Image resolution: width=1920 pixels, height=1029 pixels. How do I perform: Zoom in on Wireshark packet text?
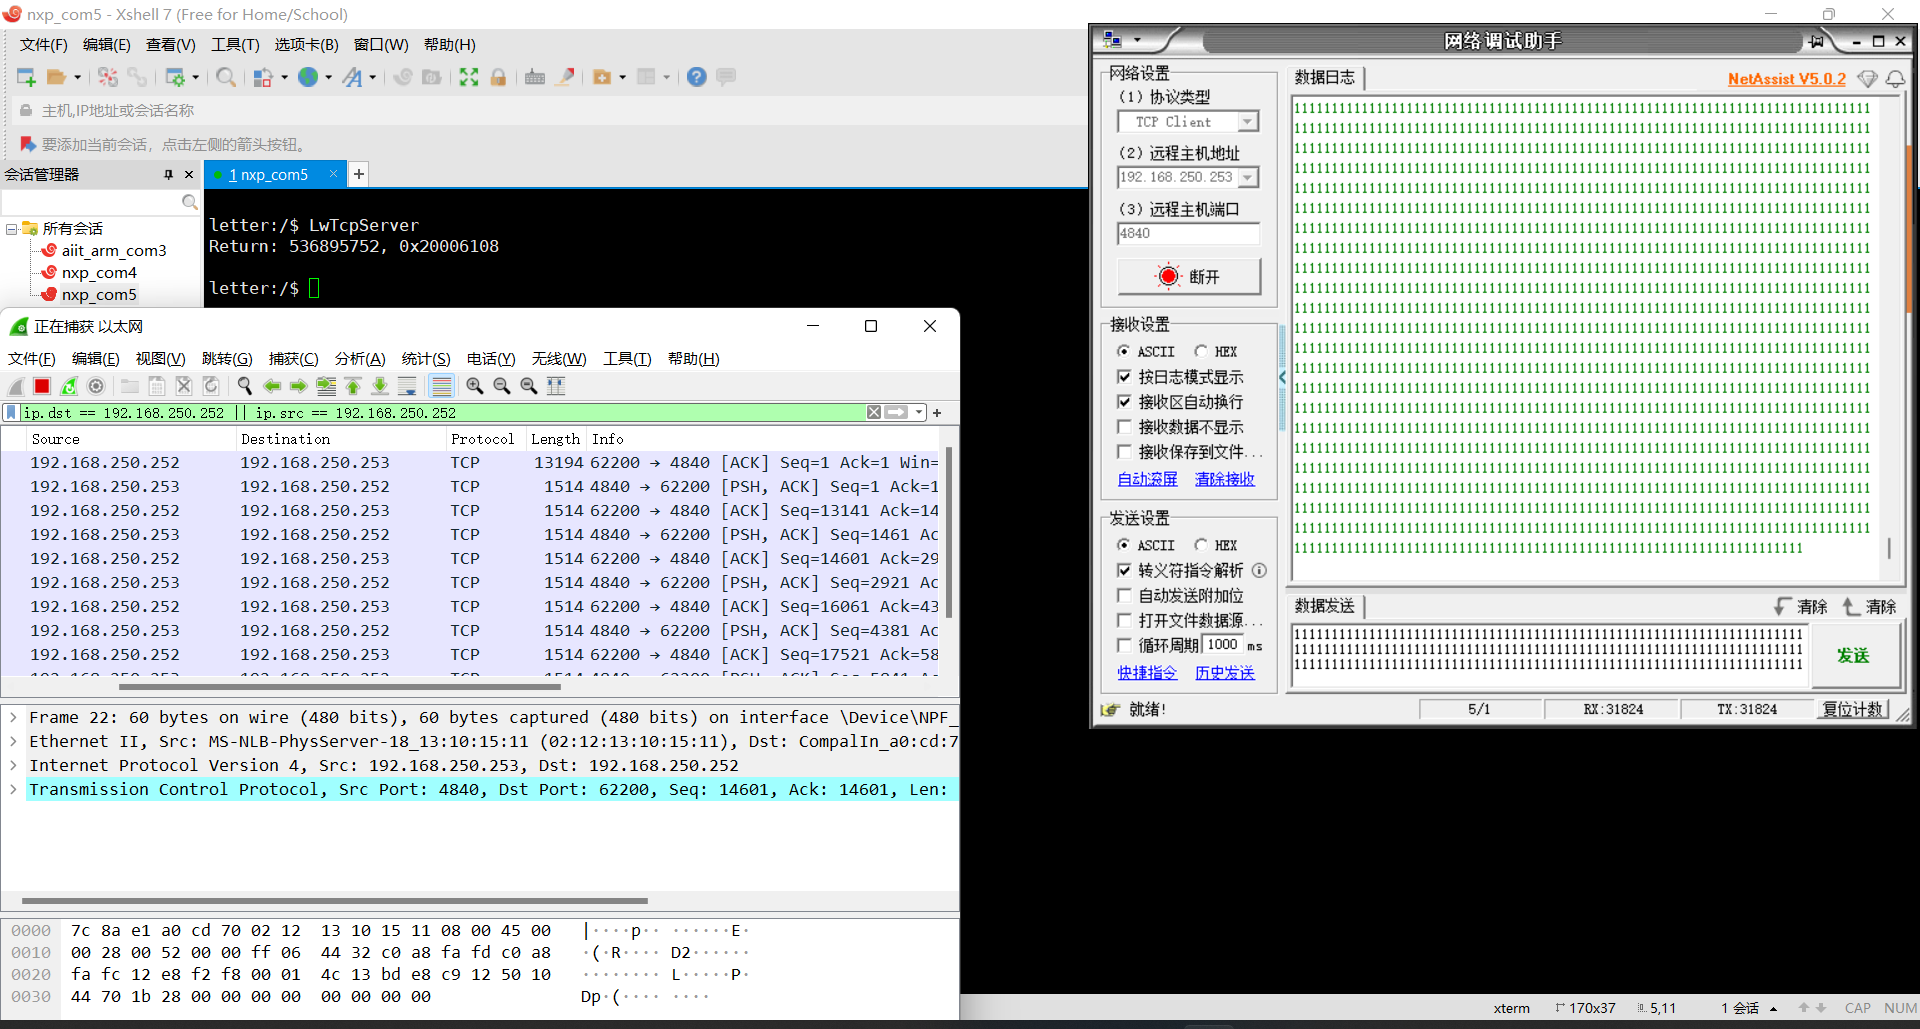(475, 386)
